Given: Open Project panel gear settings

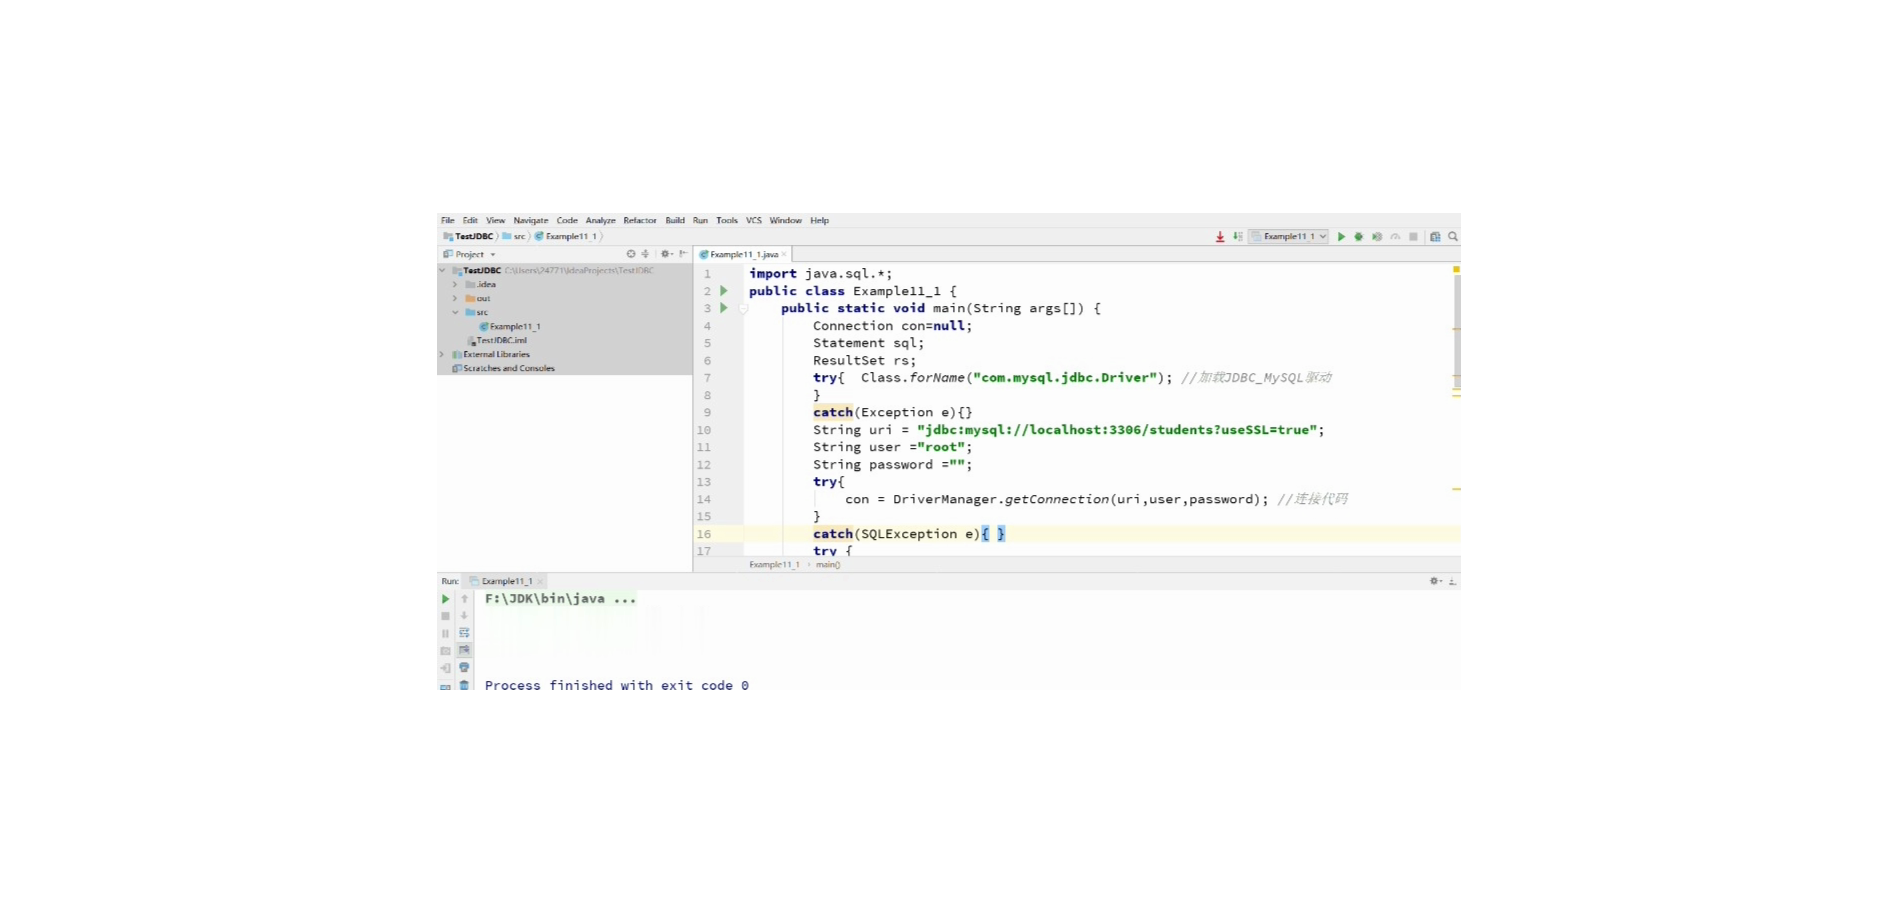Looking at the screenshot, I should [x=666, y=254].
